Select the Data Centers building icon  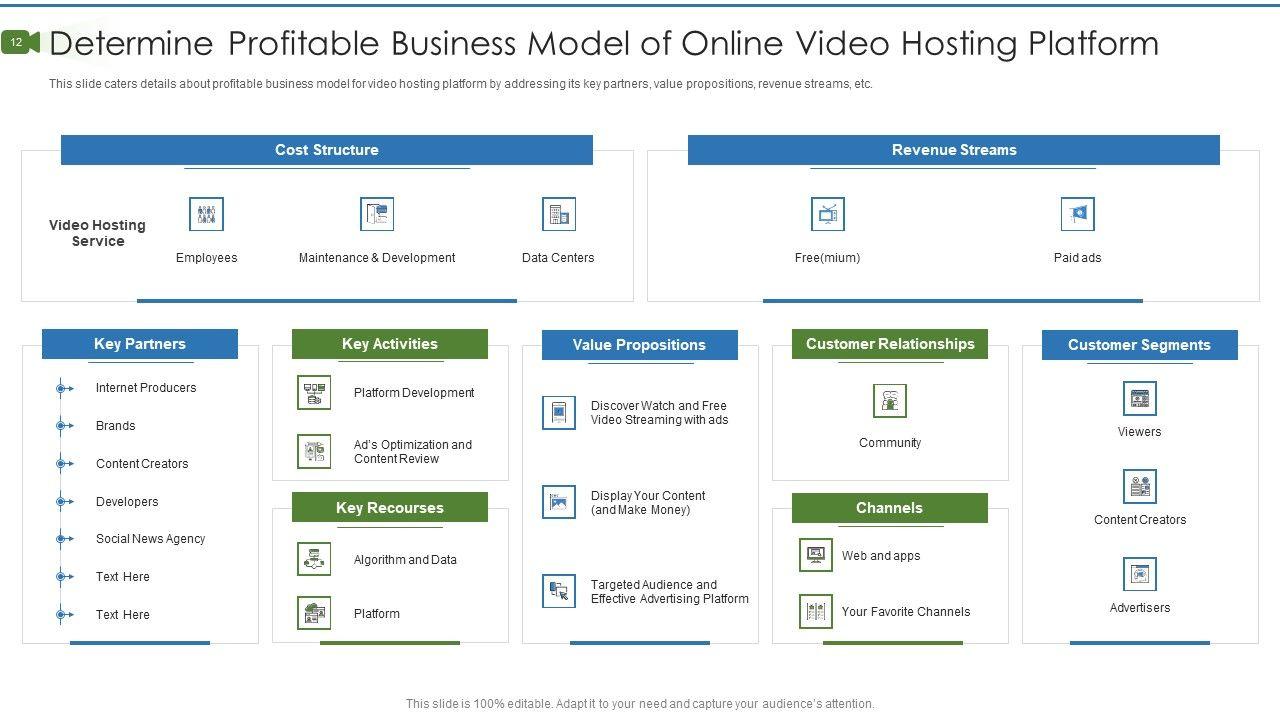[x=559, y=214]
